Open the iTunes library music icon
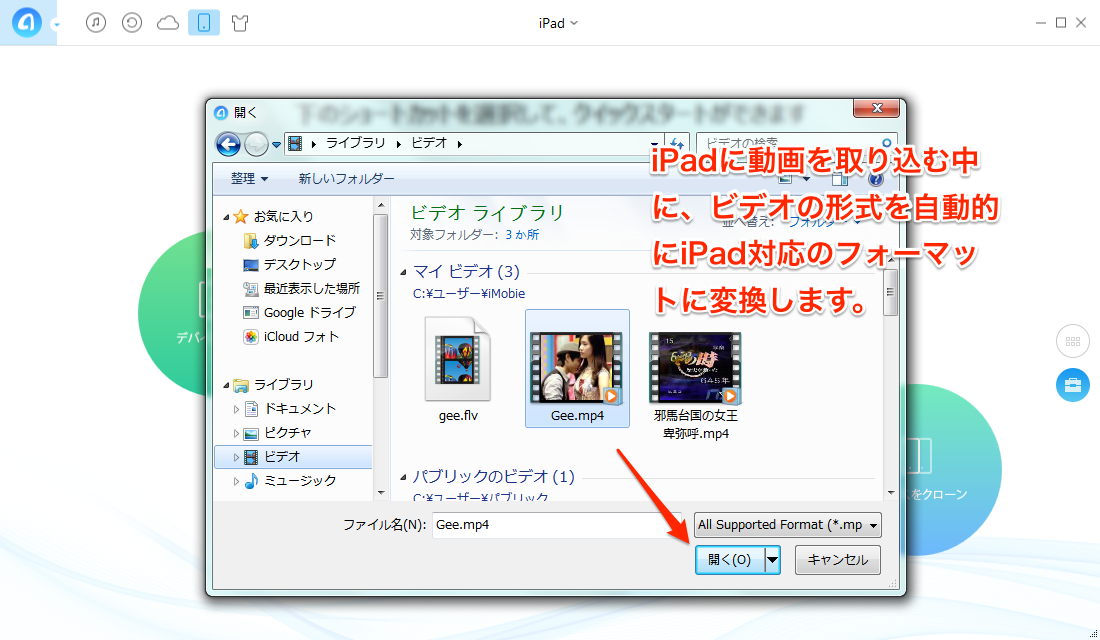This screenshot has height=640, width=1100. 96,22
